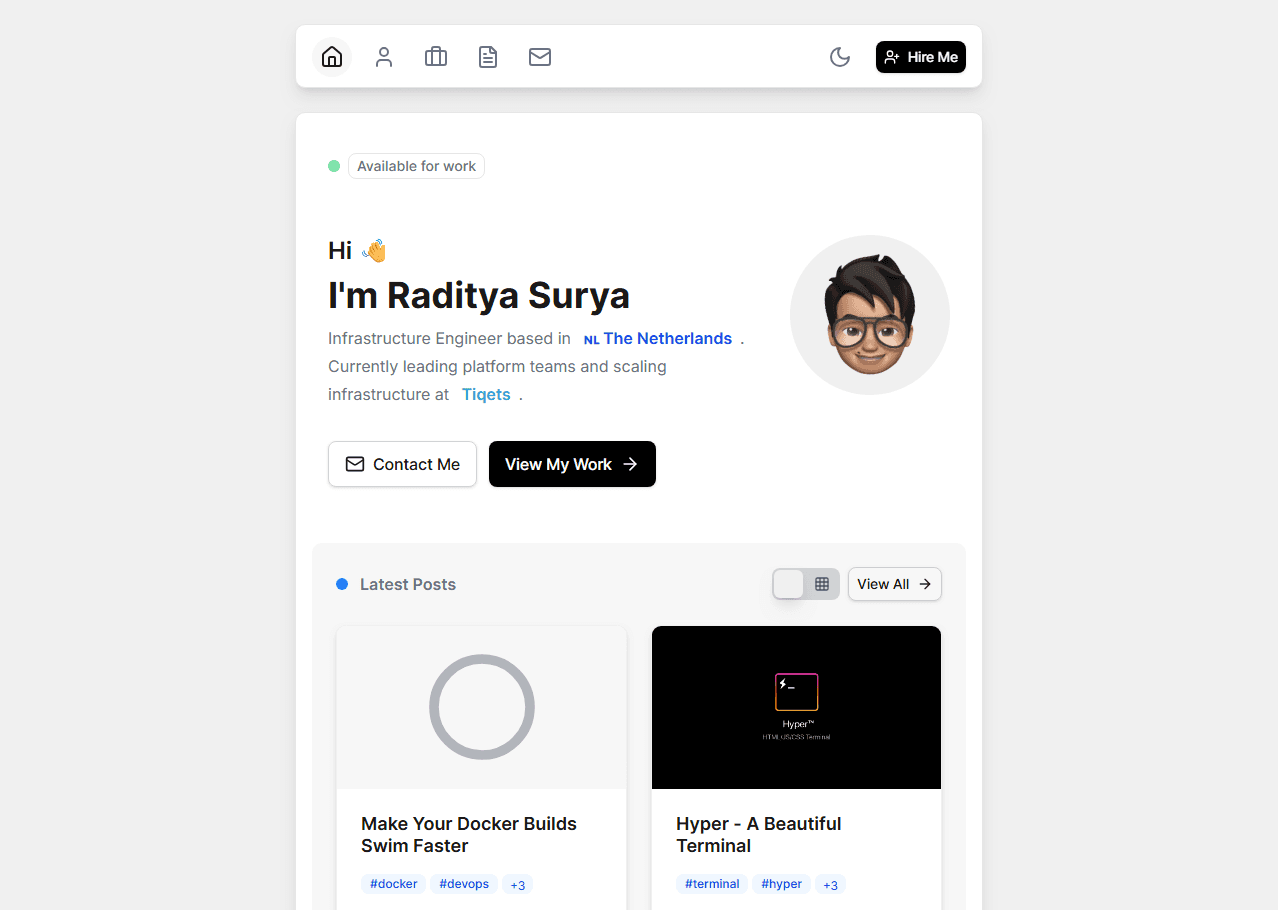This screenshot has height=910, width=1278.
Task: Click the Available for work badge
Action: 416,166
